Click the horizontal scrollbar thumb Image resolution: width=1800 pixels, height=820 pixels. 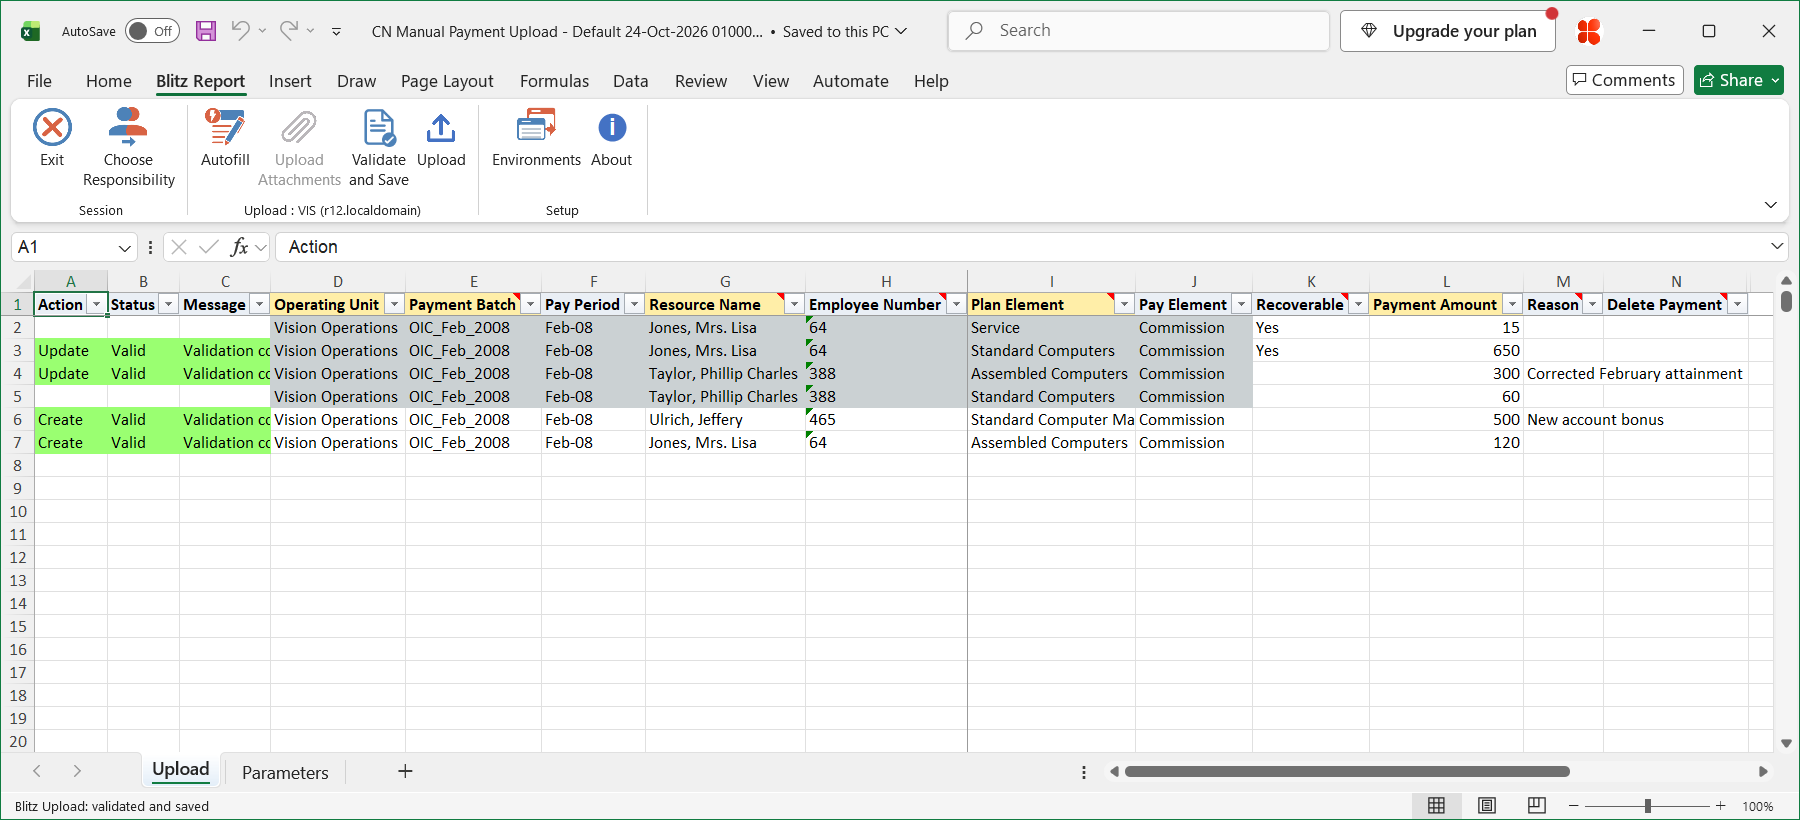(1347, 771)
